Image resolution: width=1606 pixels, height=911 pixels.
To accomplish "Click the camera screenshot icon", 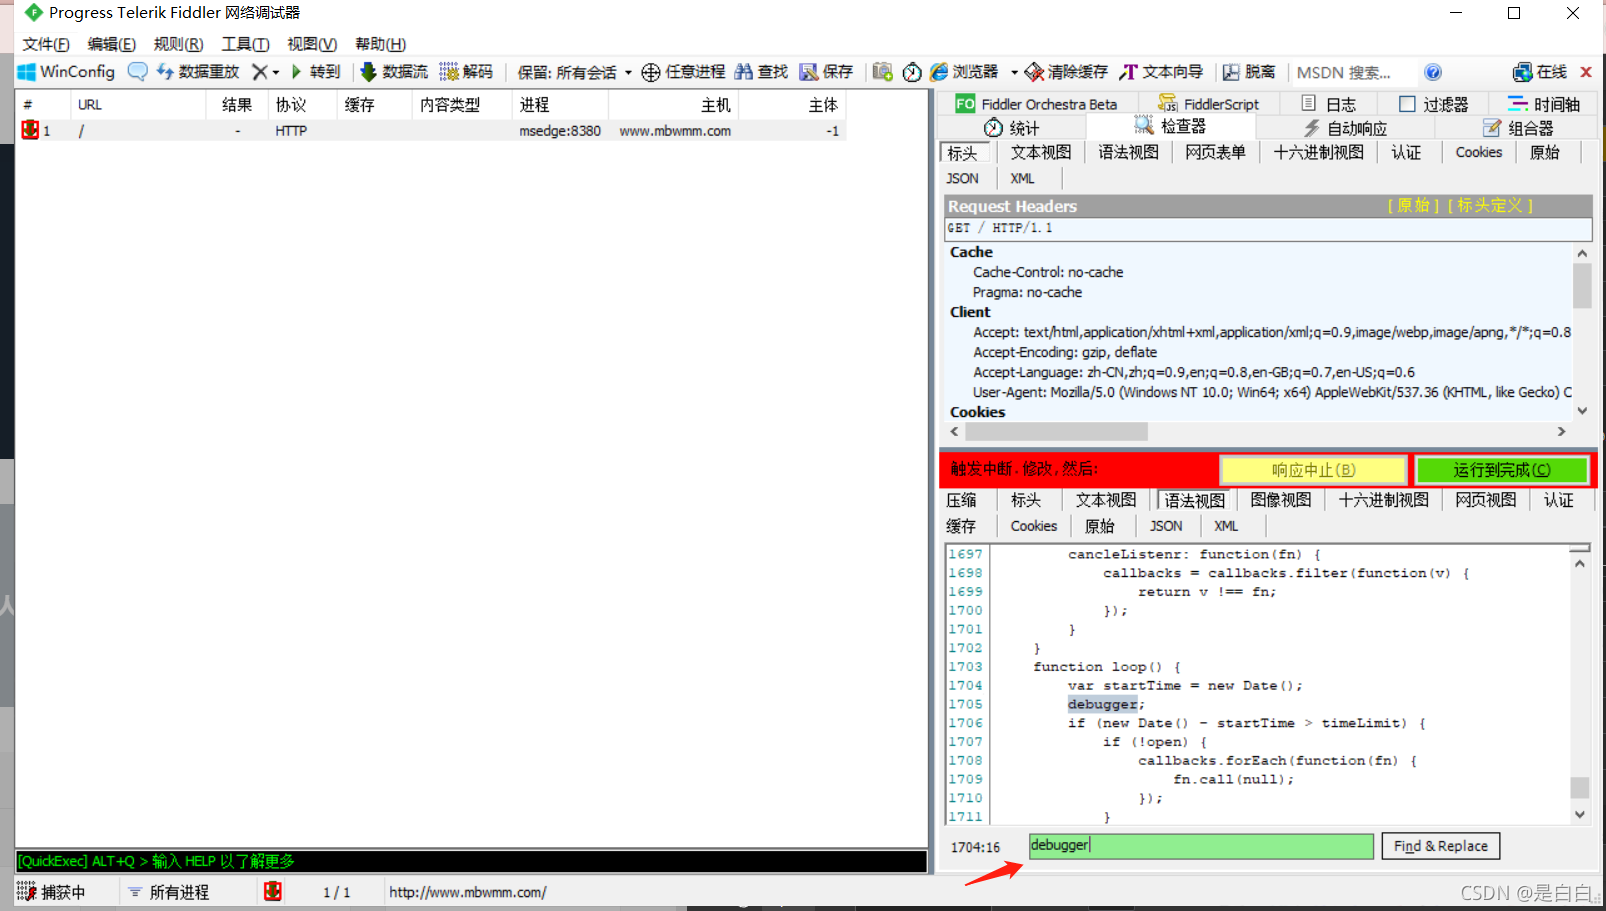I will pos(882,72).
